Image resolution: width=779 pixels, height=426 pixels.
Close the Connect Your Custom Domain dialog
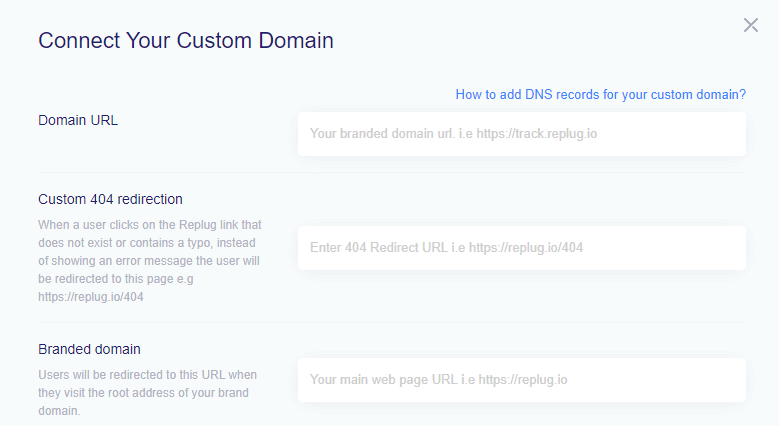[x=751, y=25]
